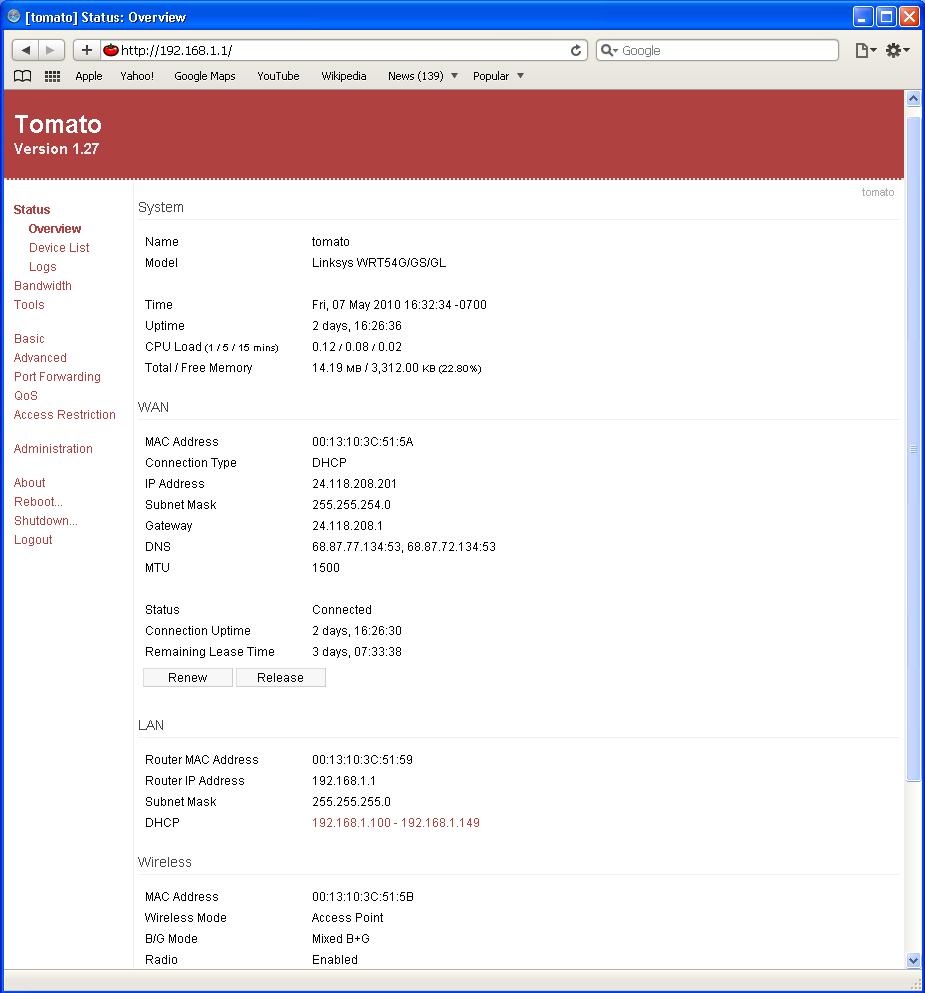Show all bookmarks via book icon
This screenshot has height=993, width=925.
point(23,76)
